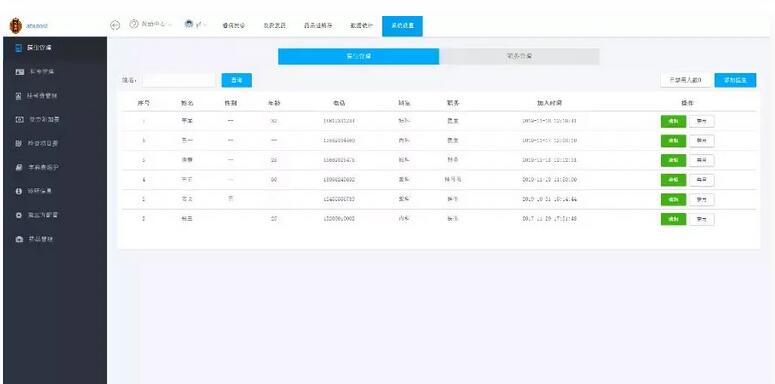Click the department cell in the fifth table row
This screenshot has height=384, width=775.
click(404, 199)
